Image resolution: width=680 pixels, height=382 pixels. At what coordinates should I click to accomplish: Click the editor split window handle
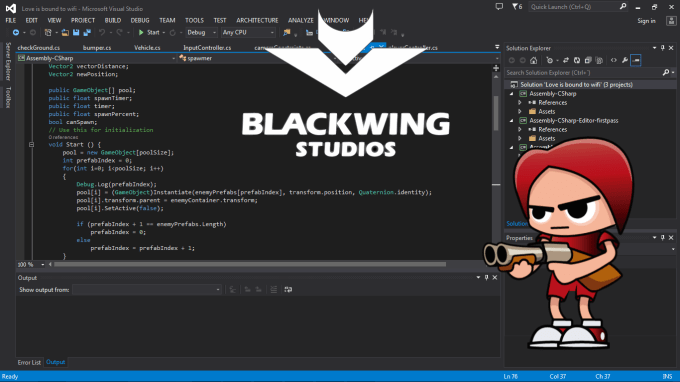click(x=496, y=68)
